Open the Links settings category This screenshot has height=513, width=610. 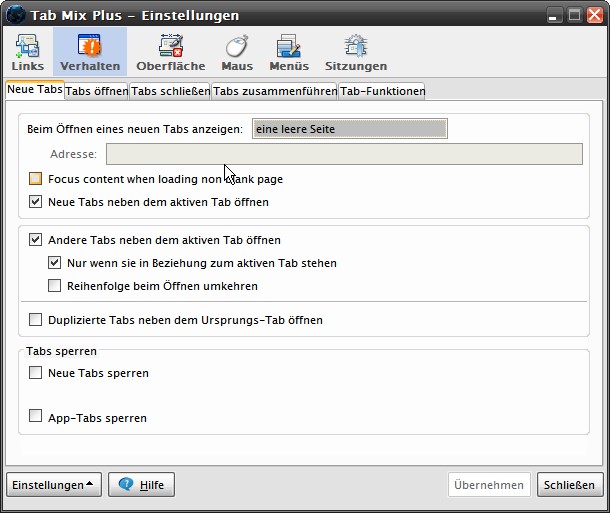click(28, 52)
